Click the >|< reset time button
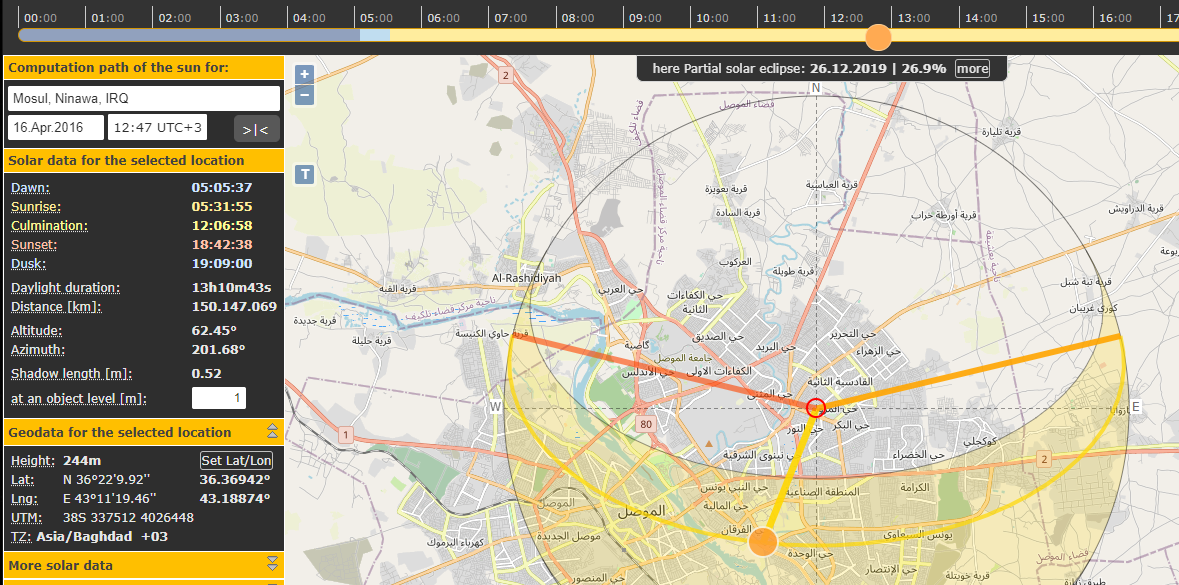The height and width of the screenshot is (585, 1179). tap(256, 128)
